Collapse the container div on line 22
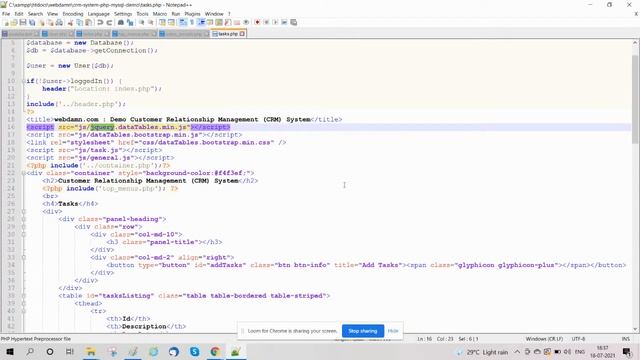640x360 pixels. click(23, 173)
